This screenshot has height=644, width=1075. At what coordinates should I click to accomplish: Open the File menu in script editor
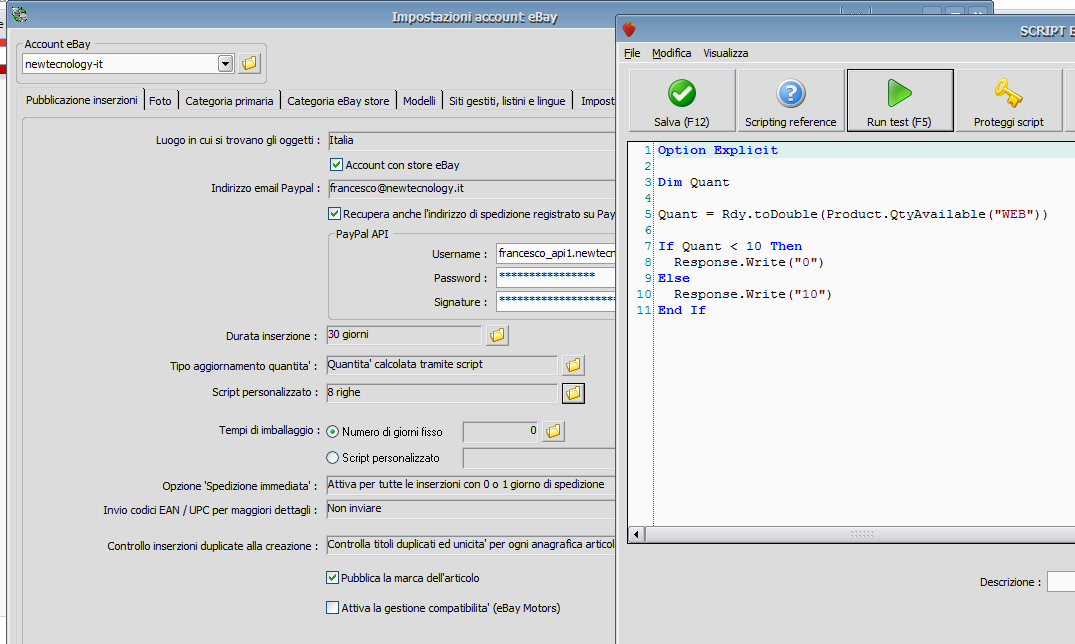coord(632,53)
